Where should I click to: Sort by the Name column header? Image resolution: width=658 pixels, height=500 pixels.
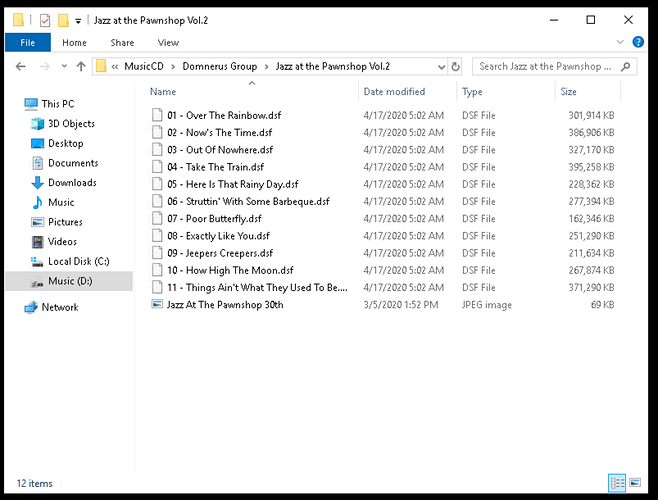[163, 92]
